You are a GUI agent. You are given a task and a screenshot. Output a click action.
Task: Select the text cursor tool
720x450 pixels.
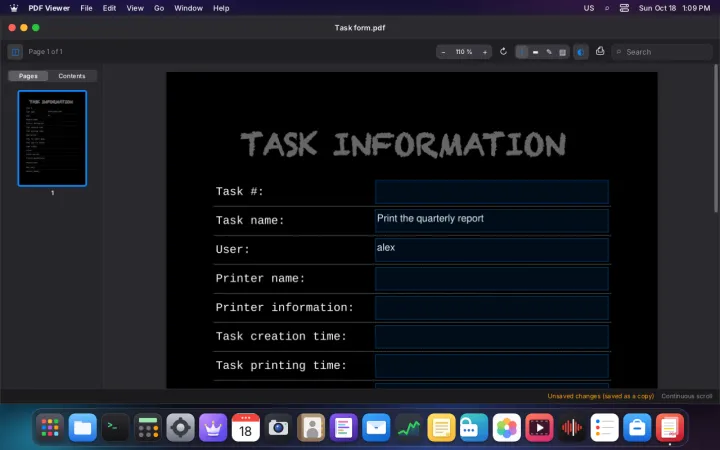click(522, 52)
